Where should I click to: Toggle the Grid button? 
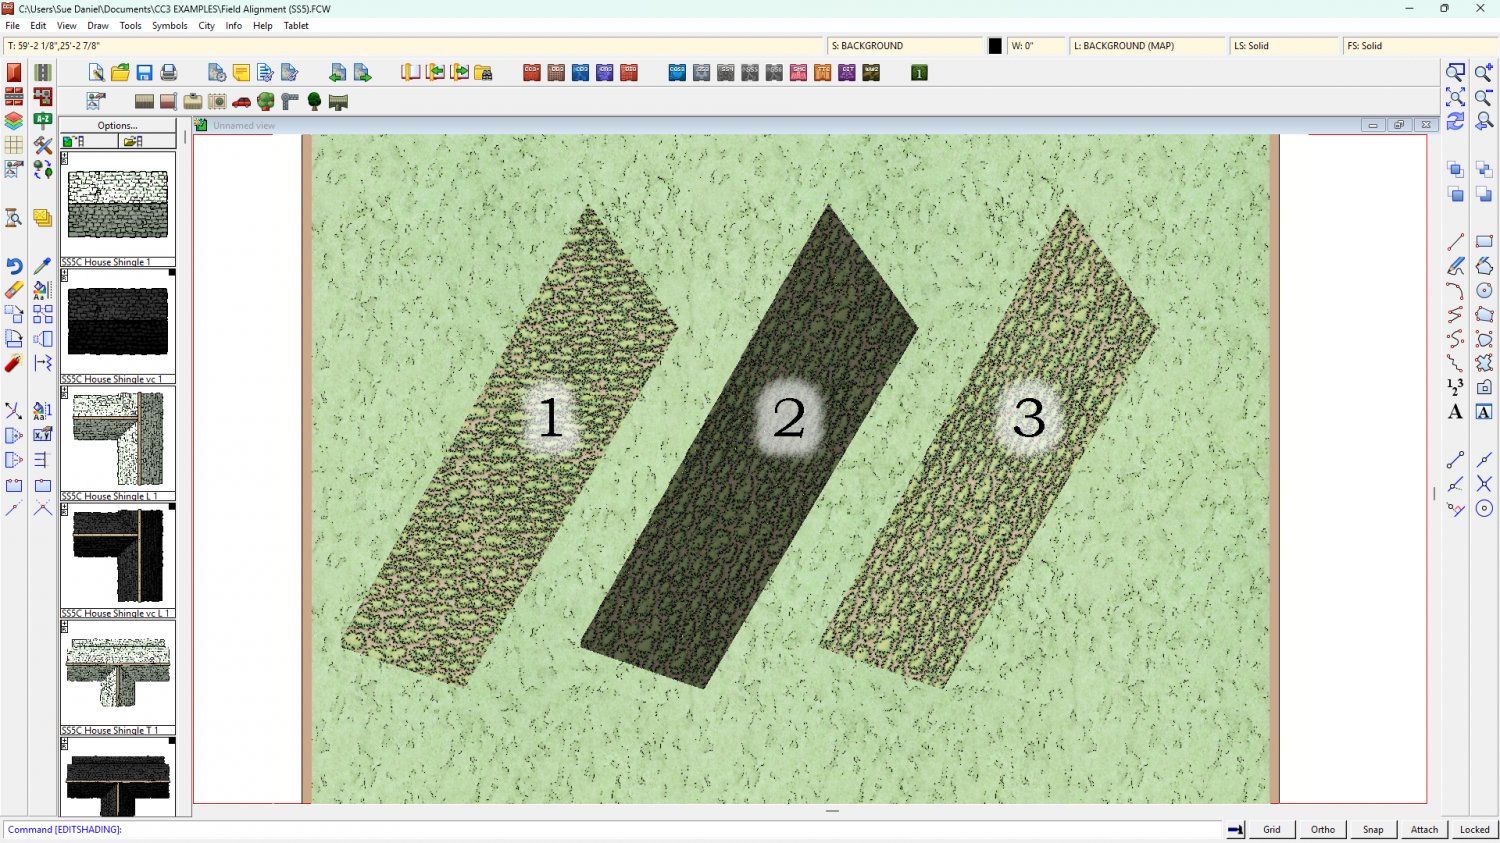(1271, 829)
